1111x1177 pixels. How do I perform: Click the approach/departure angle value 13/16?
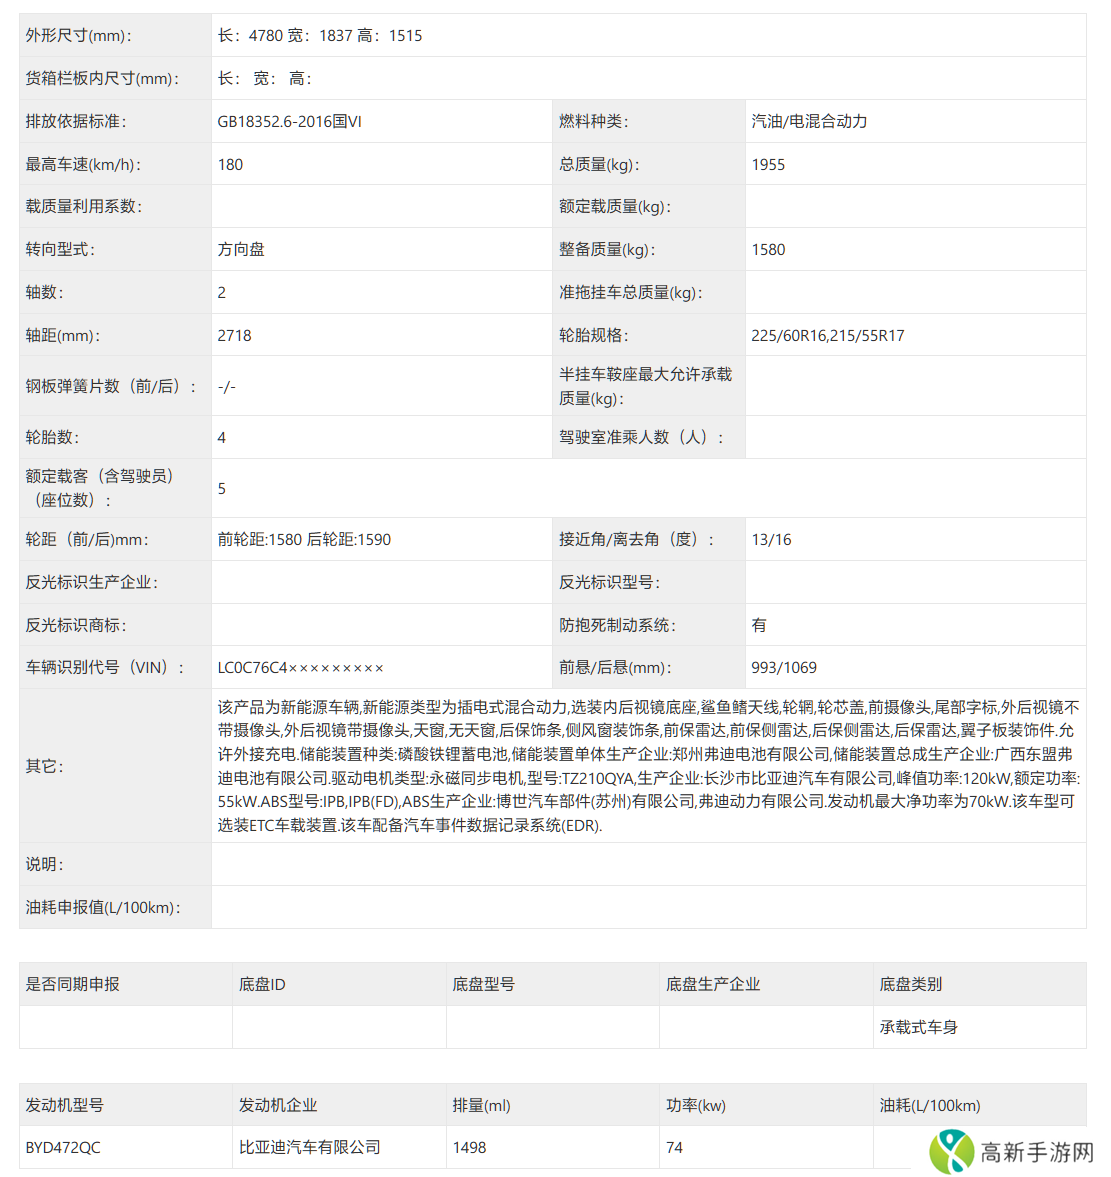[x=771, y=539]
